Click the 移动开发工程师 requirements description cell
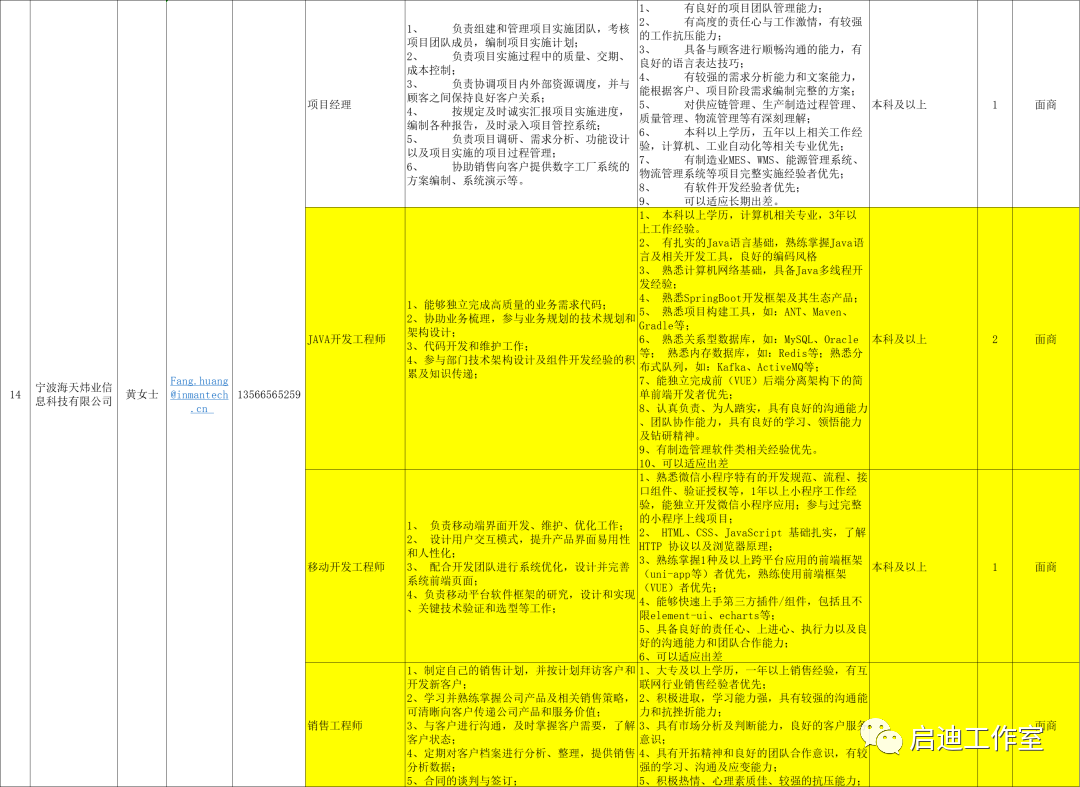Screen dimensions: 1080x787 752,567
